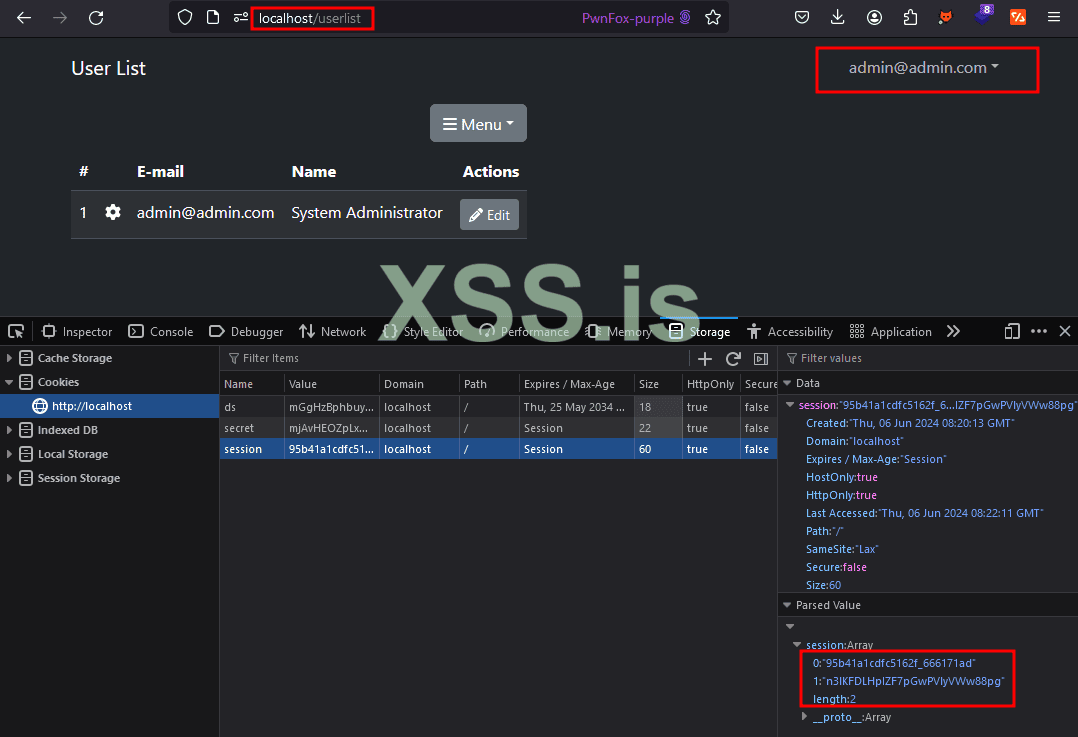Click the Filter Items input field
The width and height of the screenshot is (1078, 737).
[450, 358]
